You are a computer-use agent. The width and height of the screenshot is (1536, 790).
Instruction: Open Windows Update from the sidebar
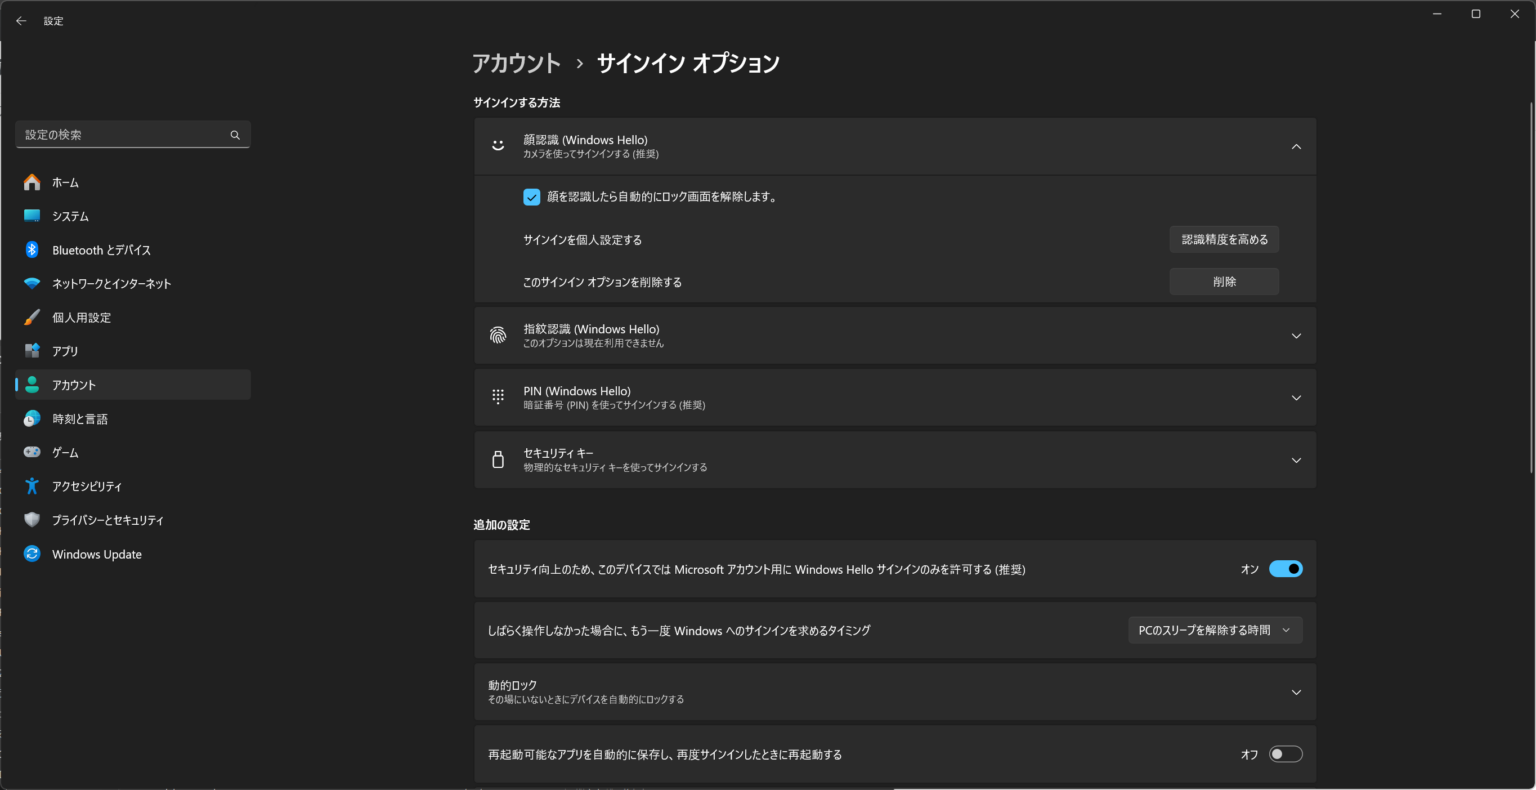pos(96,553)
